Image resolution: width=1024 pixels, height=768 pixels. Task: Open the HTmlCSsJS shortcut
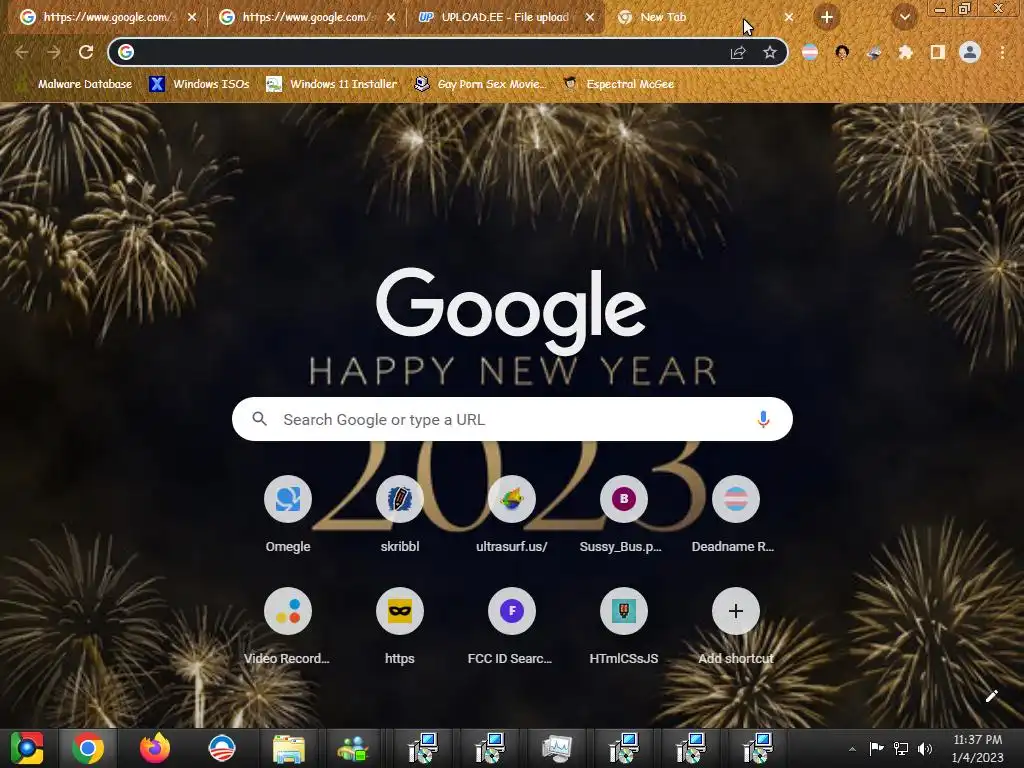click(624, 627)
